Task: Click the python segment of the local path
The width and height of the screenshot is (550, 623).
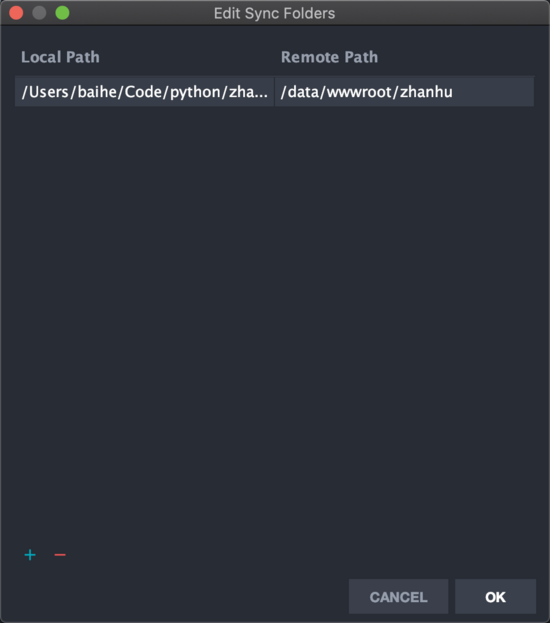Action: pyautogui.click(x=195, y=93)
